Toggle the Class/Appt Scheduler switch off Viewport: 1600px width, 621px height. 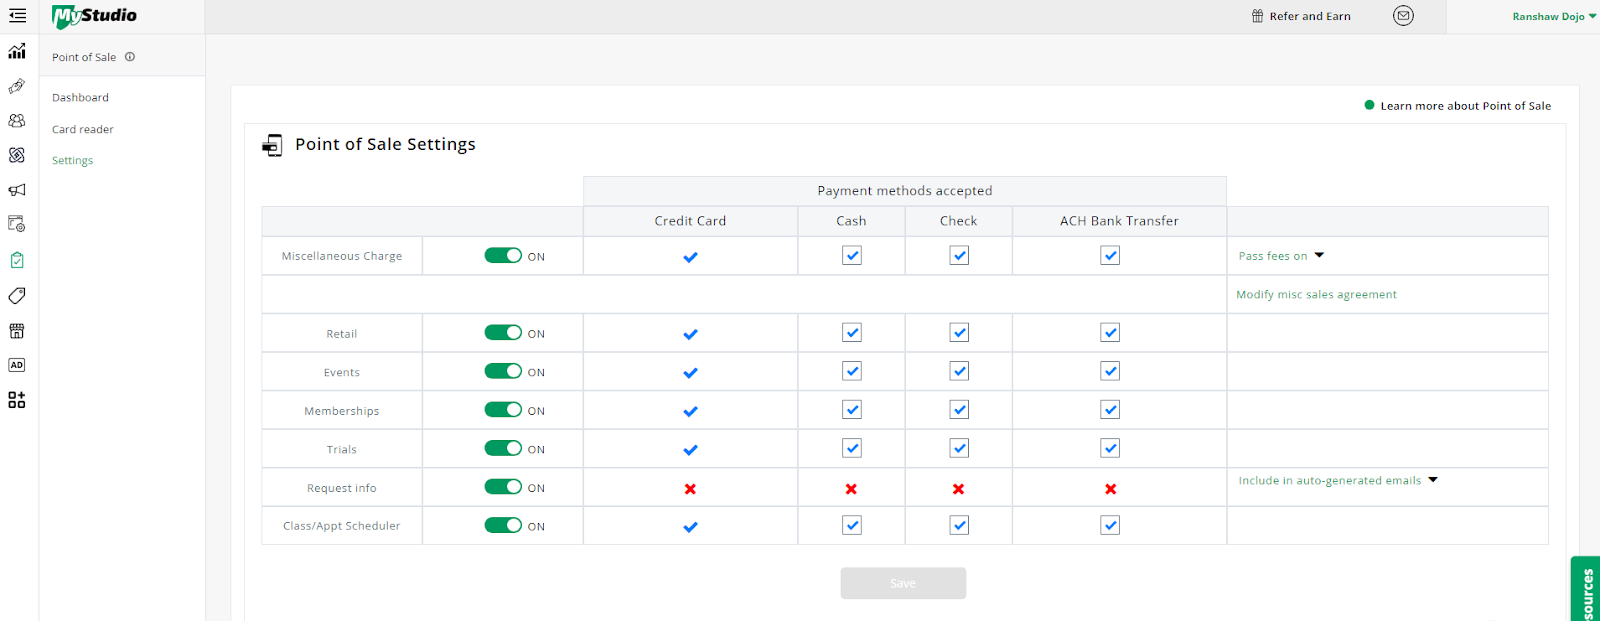click(503, 525)
